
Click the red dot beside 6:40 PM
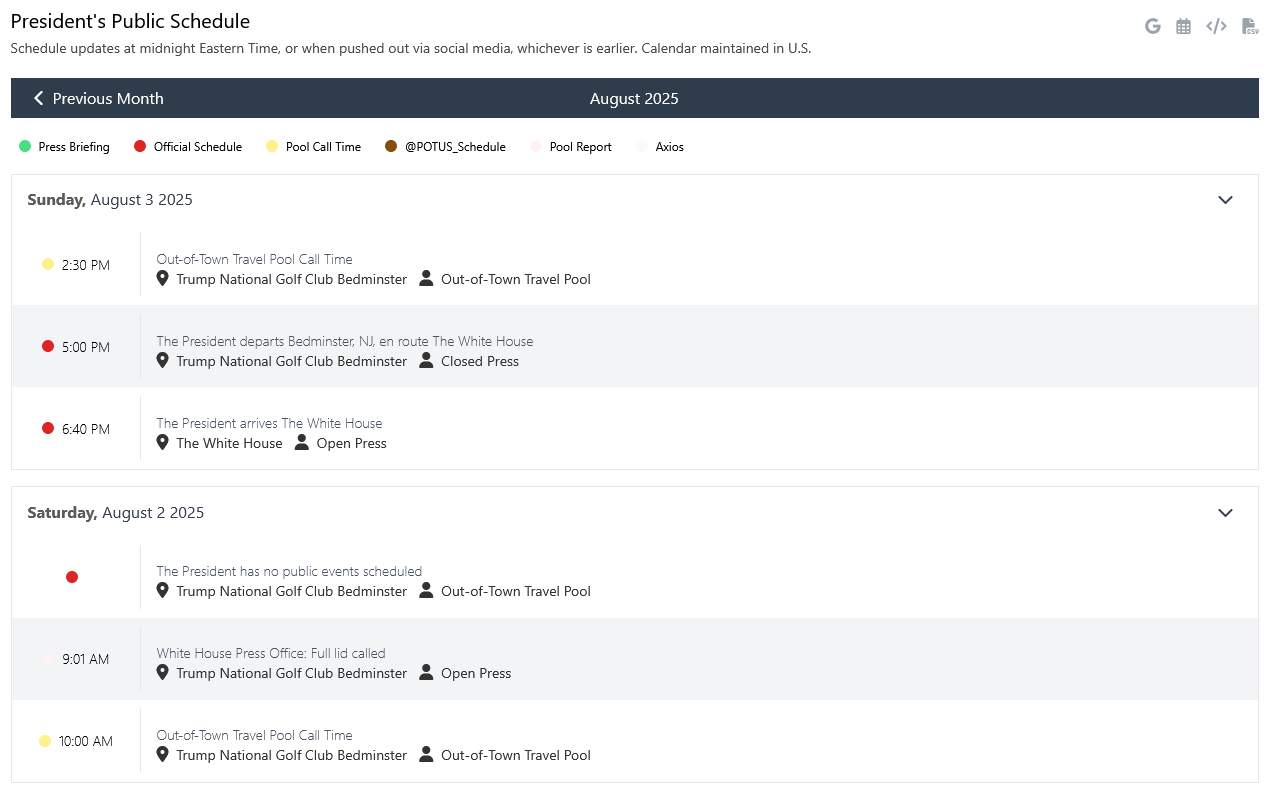47,428
